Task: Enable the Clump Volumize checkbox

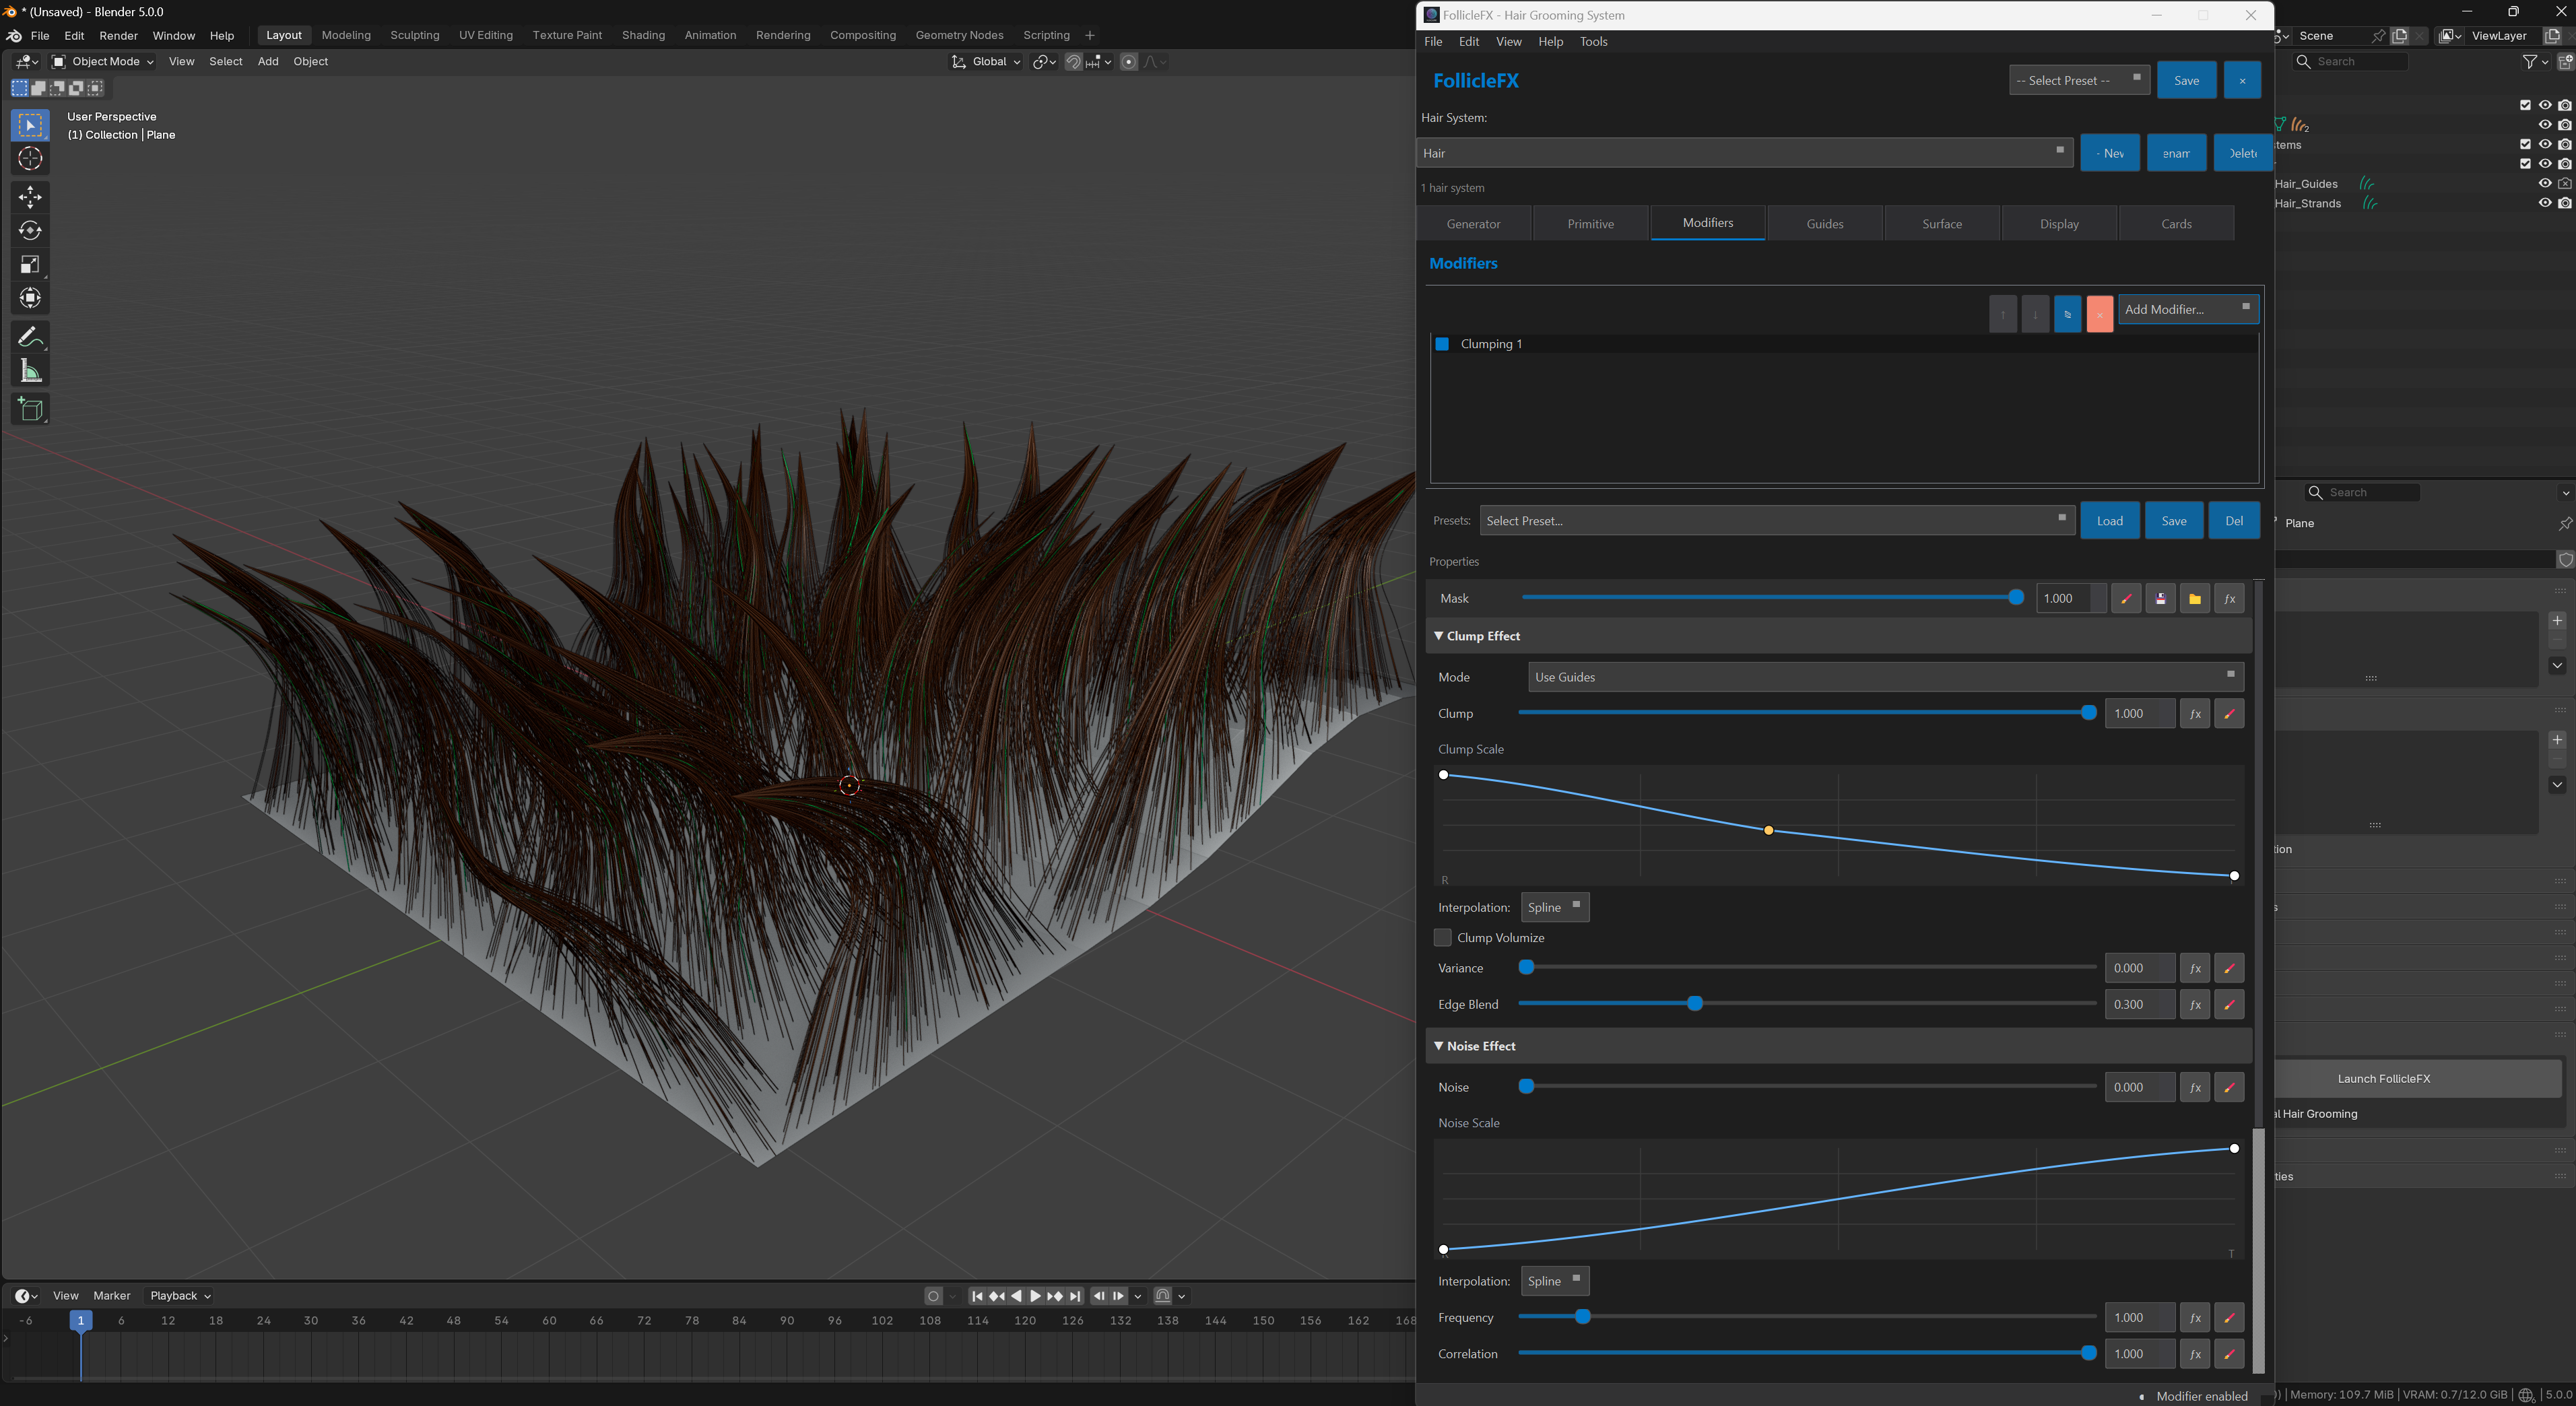Action: pos(1442,937)
